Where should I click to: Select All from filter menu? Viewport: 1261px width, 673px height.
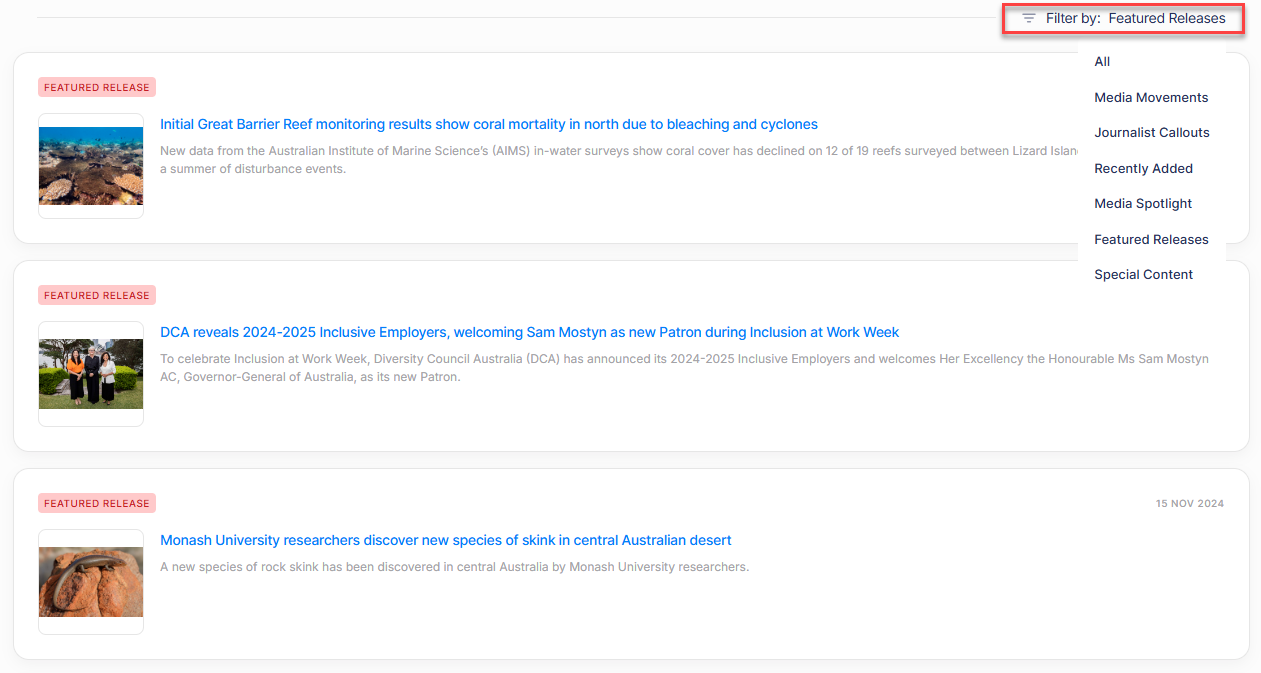click(1102, 62)
